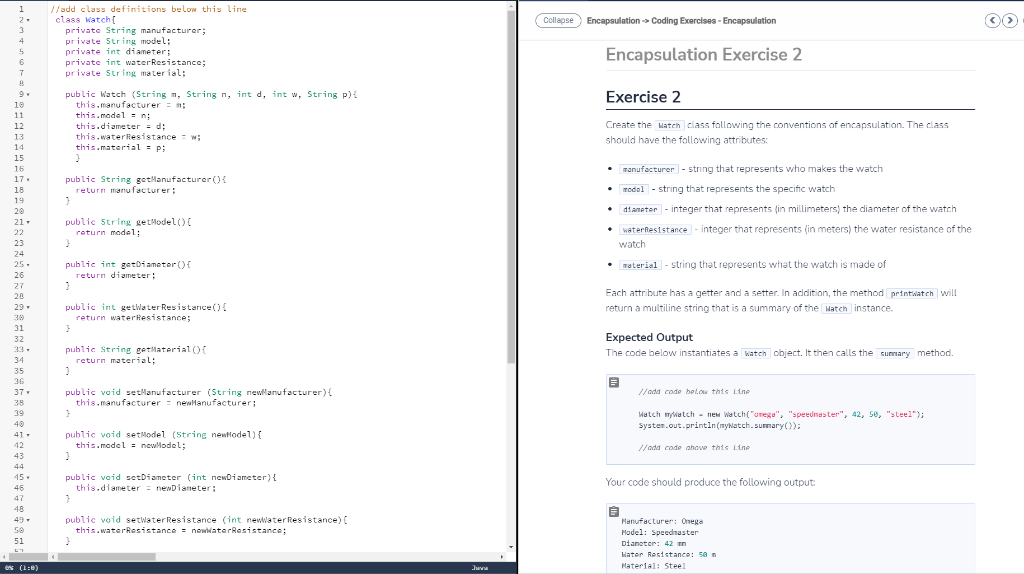
Task: Copy the expected output block icon
Action: click(614, 511)
